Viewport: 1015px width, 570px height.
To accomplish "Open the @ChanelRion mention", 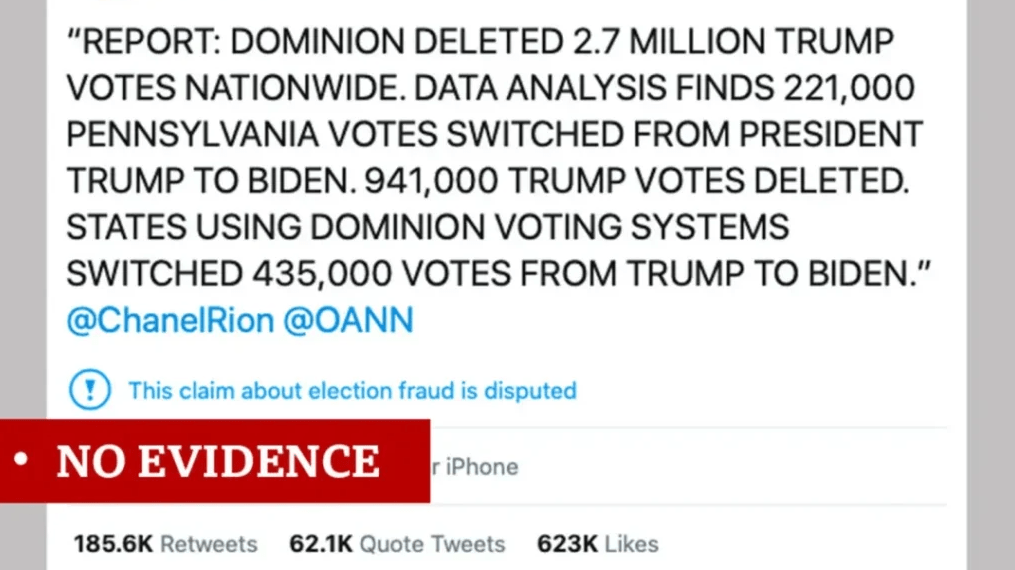I will (x=171, y=320).
